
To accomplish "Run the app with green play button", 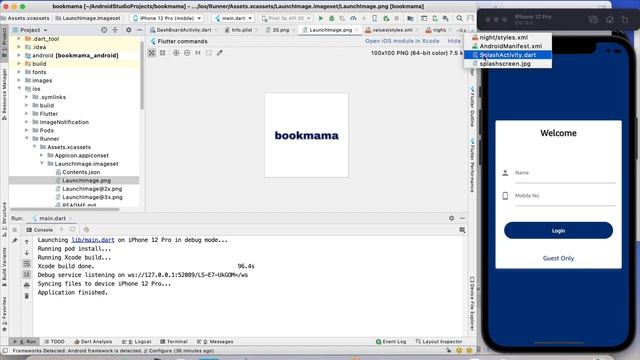I will click(x=321, y=18).
